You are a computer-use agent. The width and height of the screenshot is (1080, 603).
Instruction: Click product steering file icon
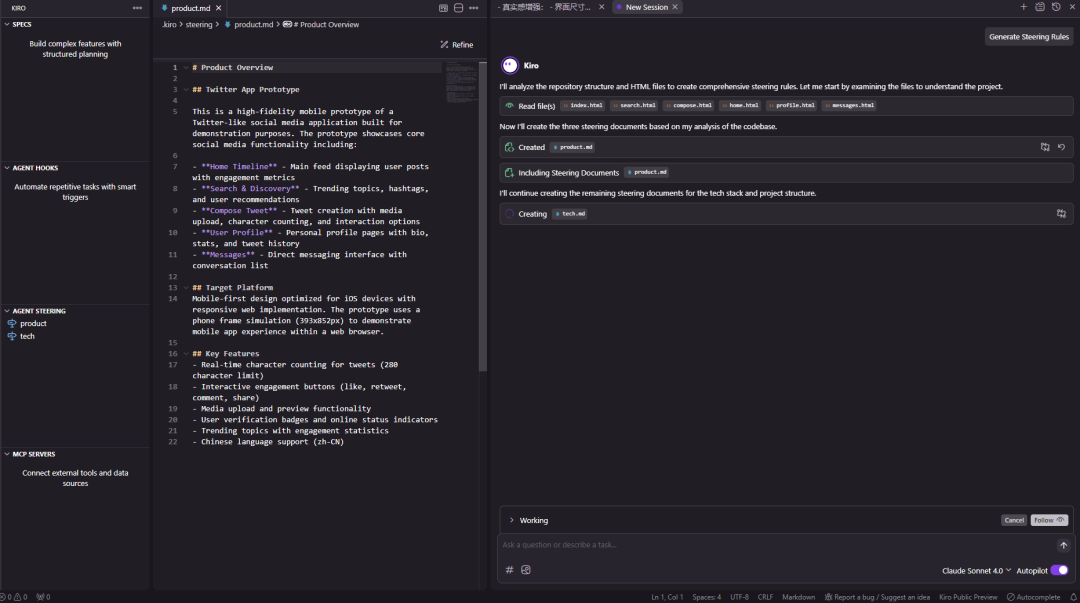click(12, 323)
